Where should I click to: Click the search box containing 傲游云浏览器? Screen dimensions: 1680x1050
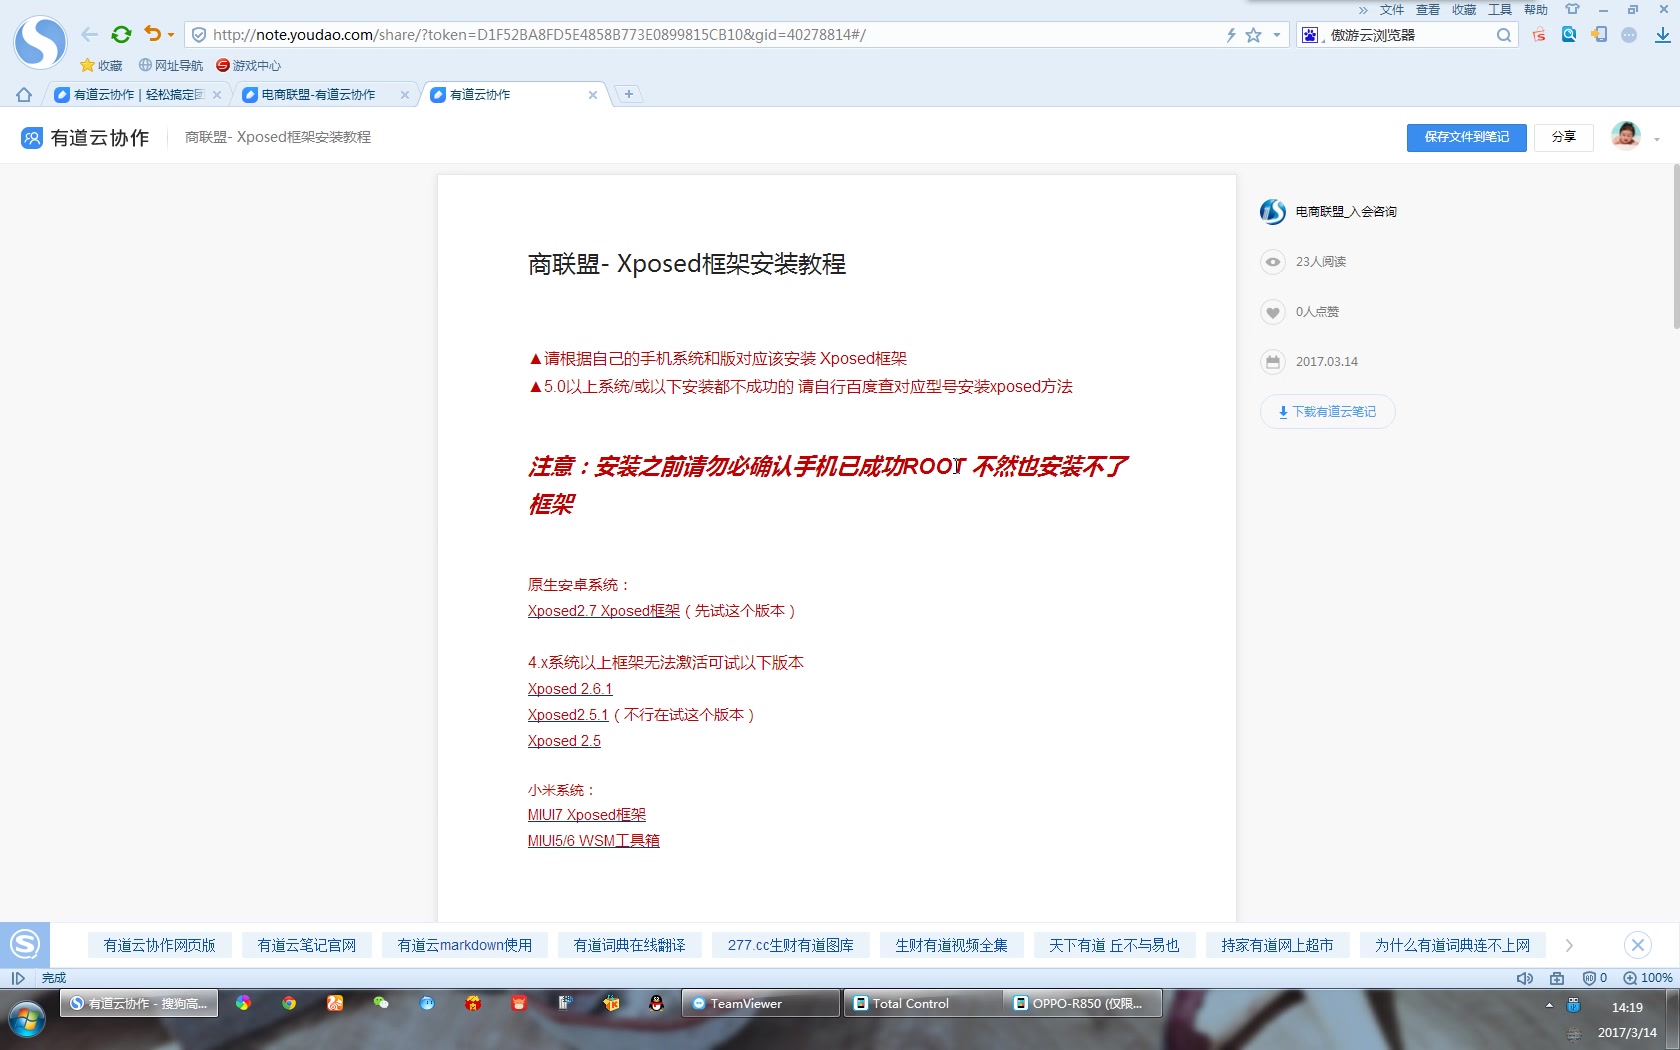click(1410, 35)
